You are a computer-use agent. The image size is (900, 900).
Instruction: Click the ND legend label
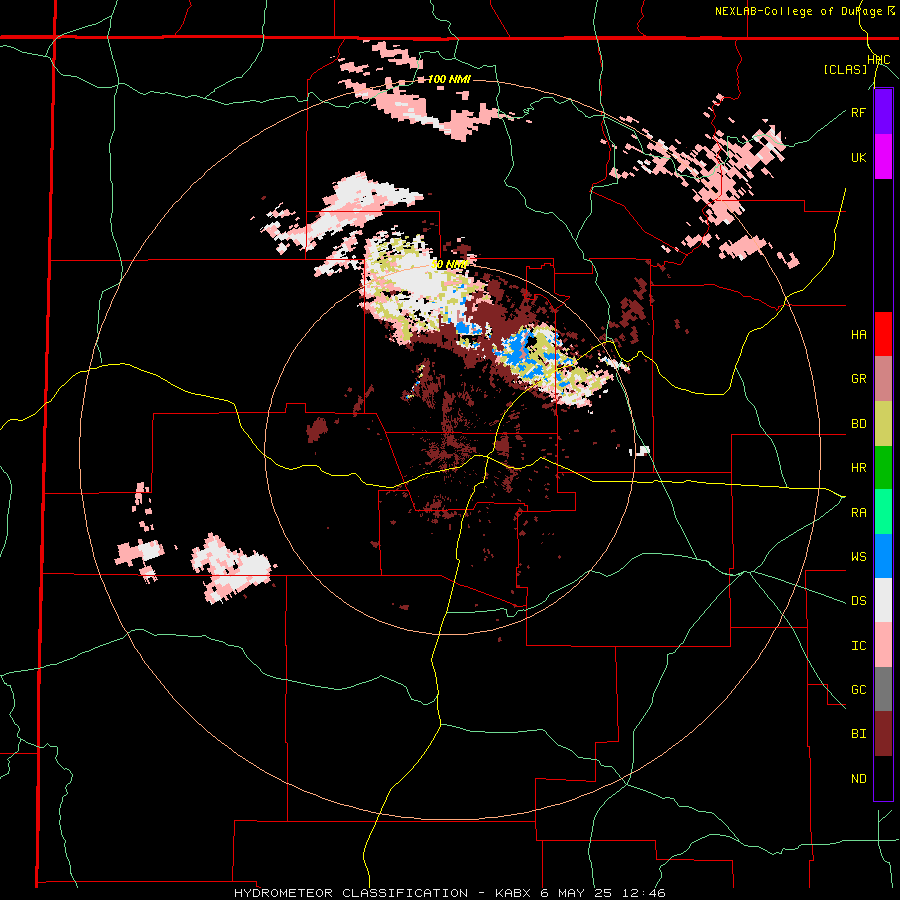click(859, 779)
